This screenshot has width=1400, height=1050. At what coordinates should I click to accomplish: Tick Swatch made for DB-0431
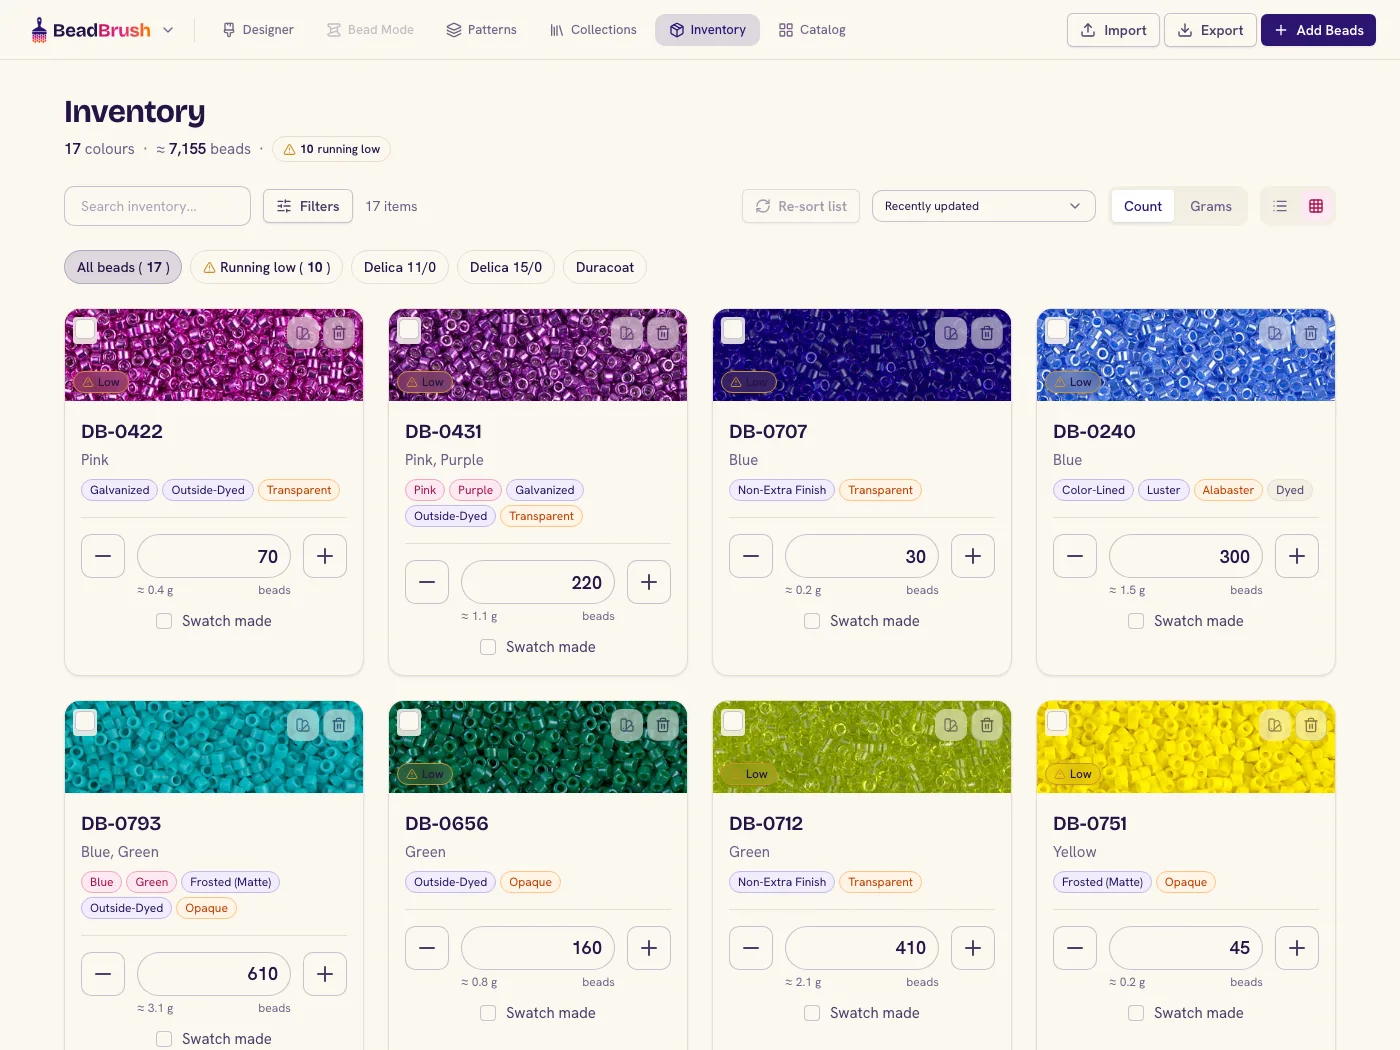[x=488, y=647]
